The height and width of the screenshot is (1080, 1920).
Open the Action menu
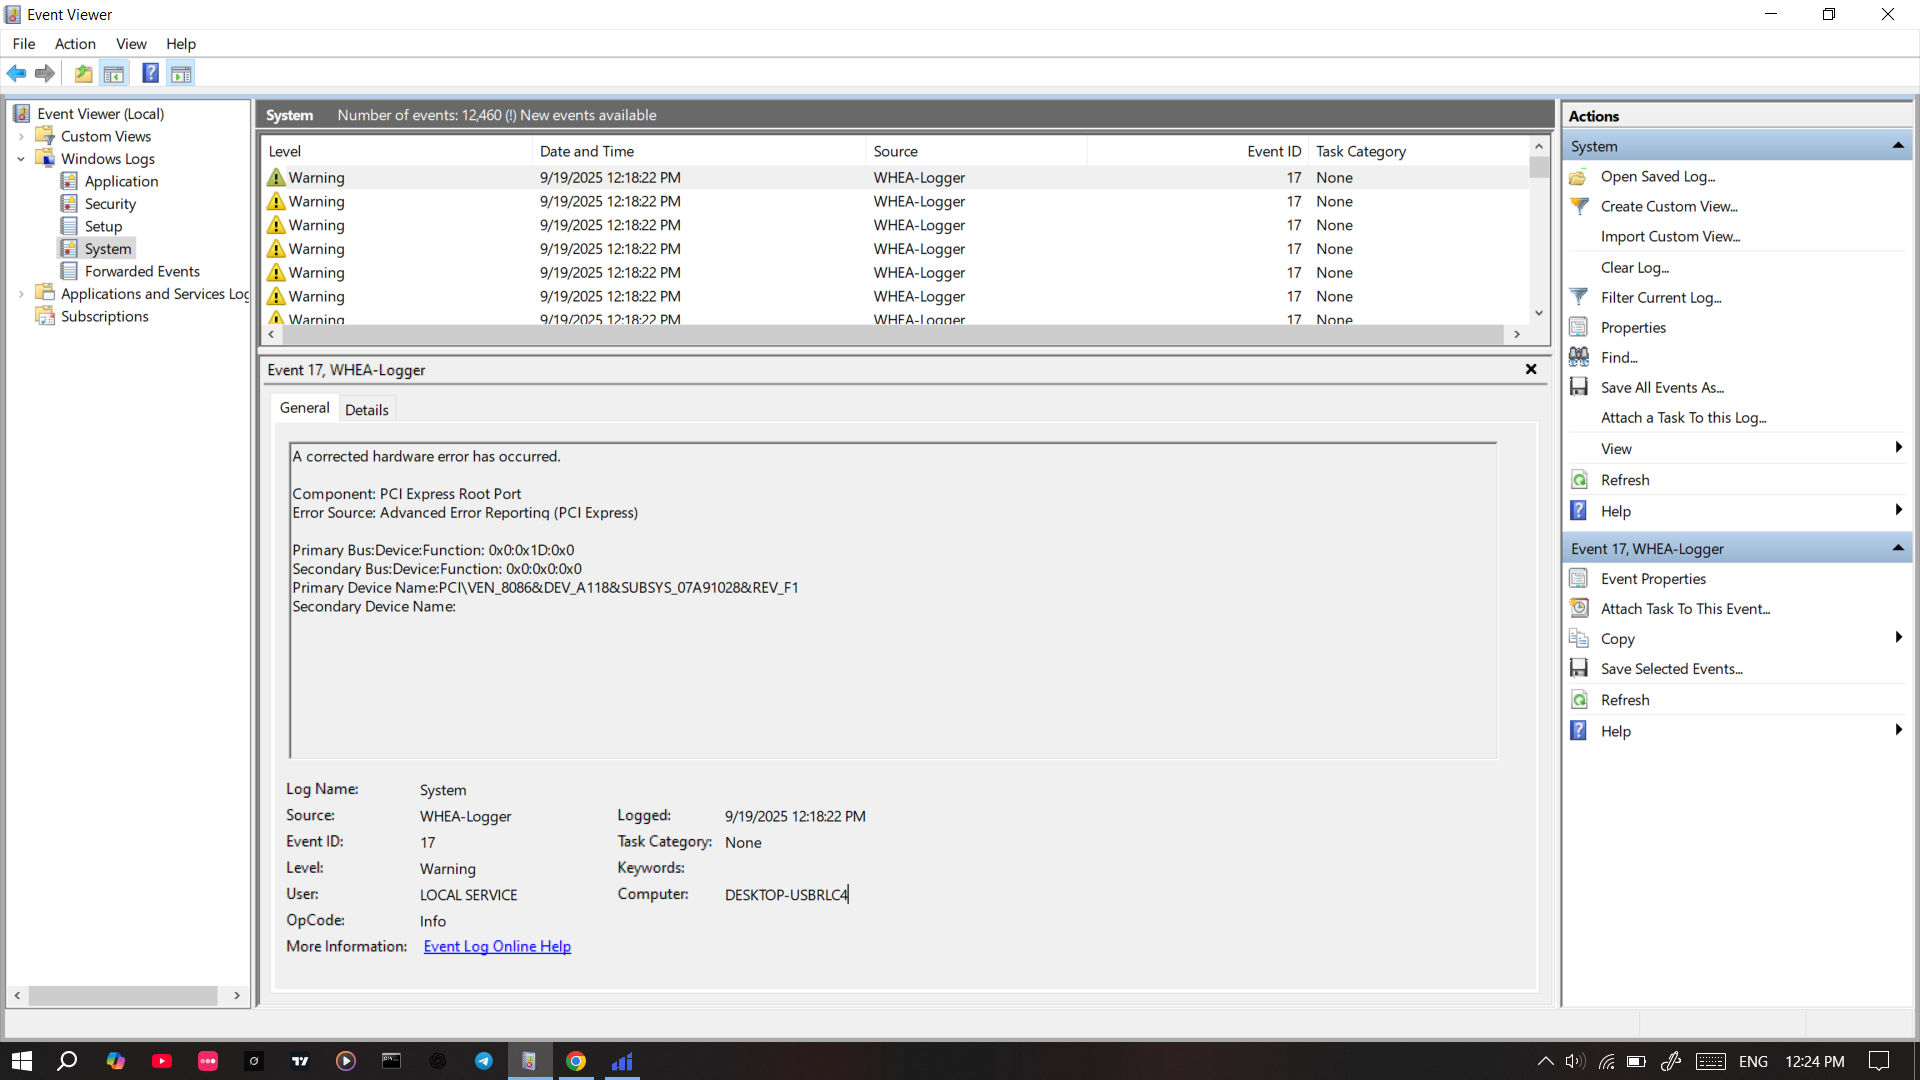(75, 44)
